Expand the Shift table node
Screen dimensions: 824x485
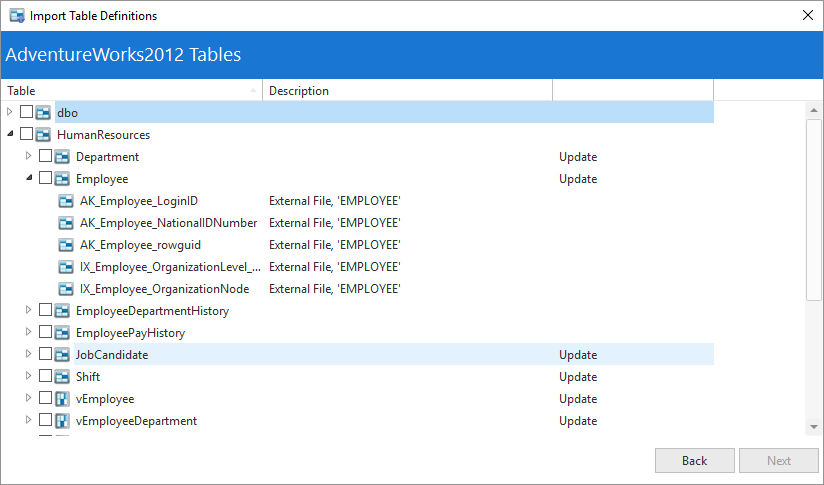[28, 376]
